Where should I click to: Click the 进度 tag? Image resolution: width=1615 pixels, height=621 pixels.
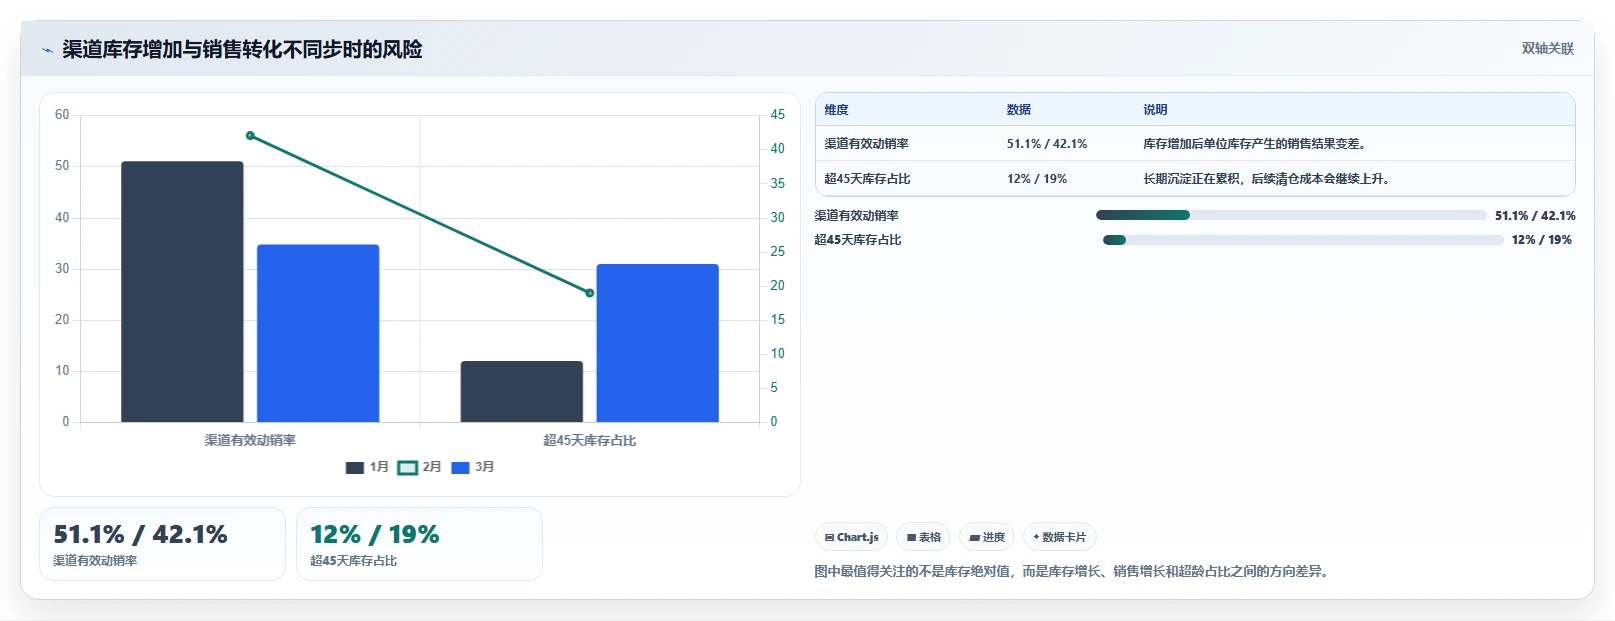[x=987, y=537]
